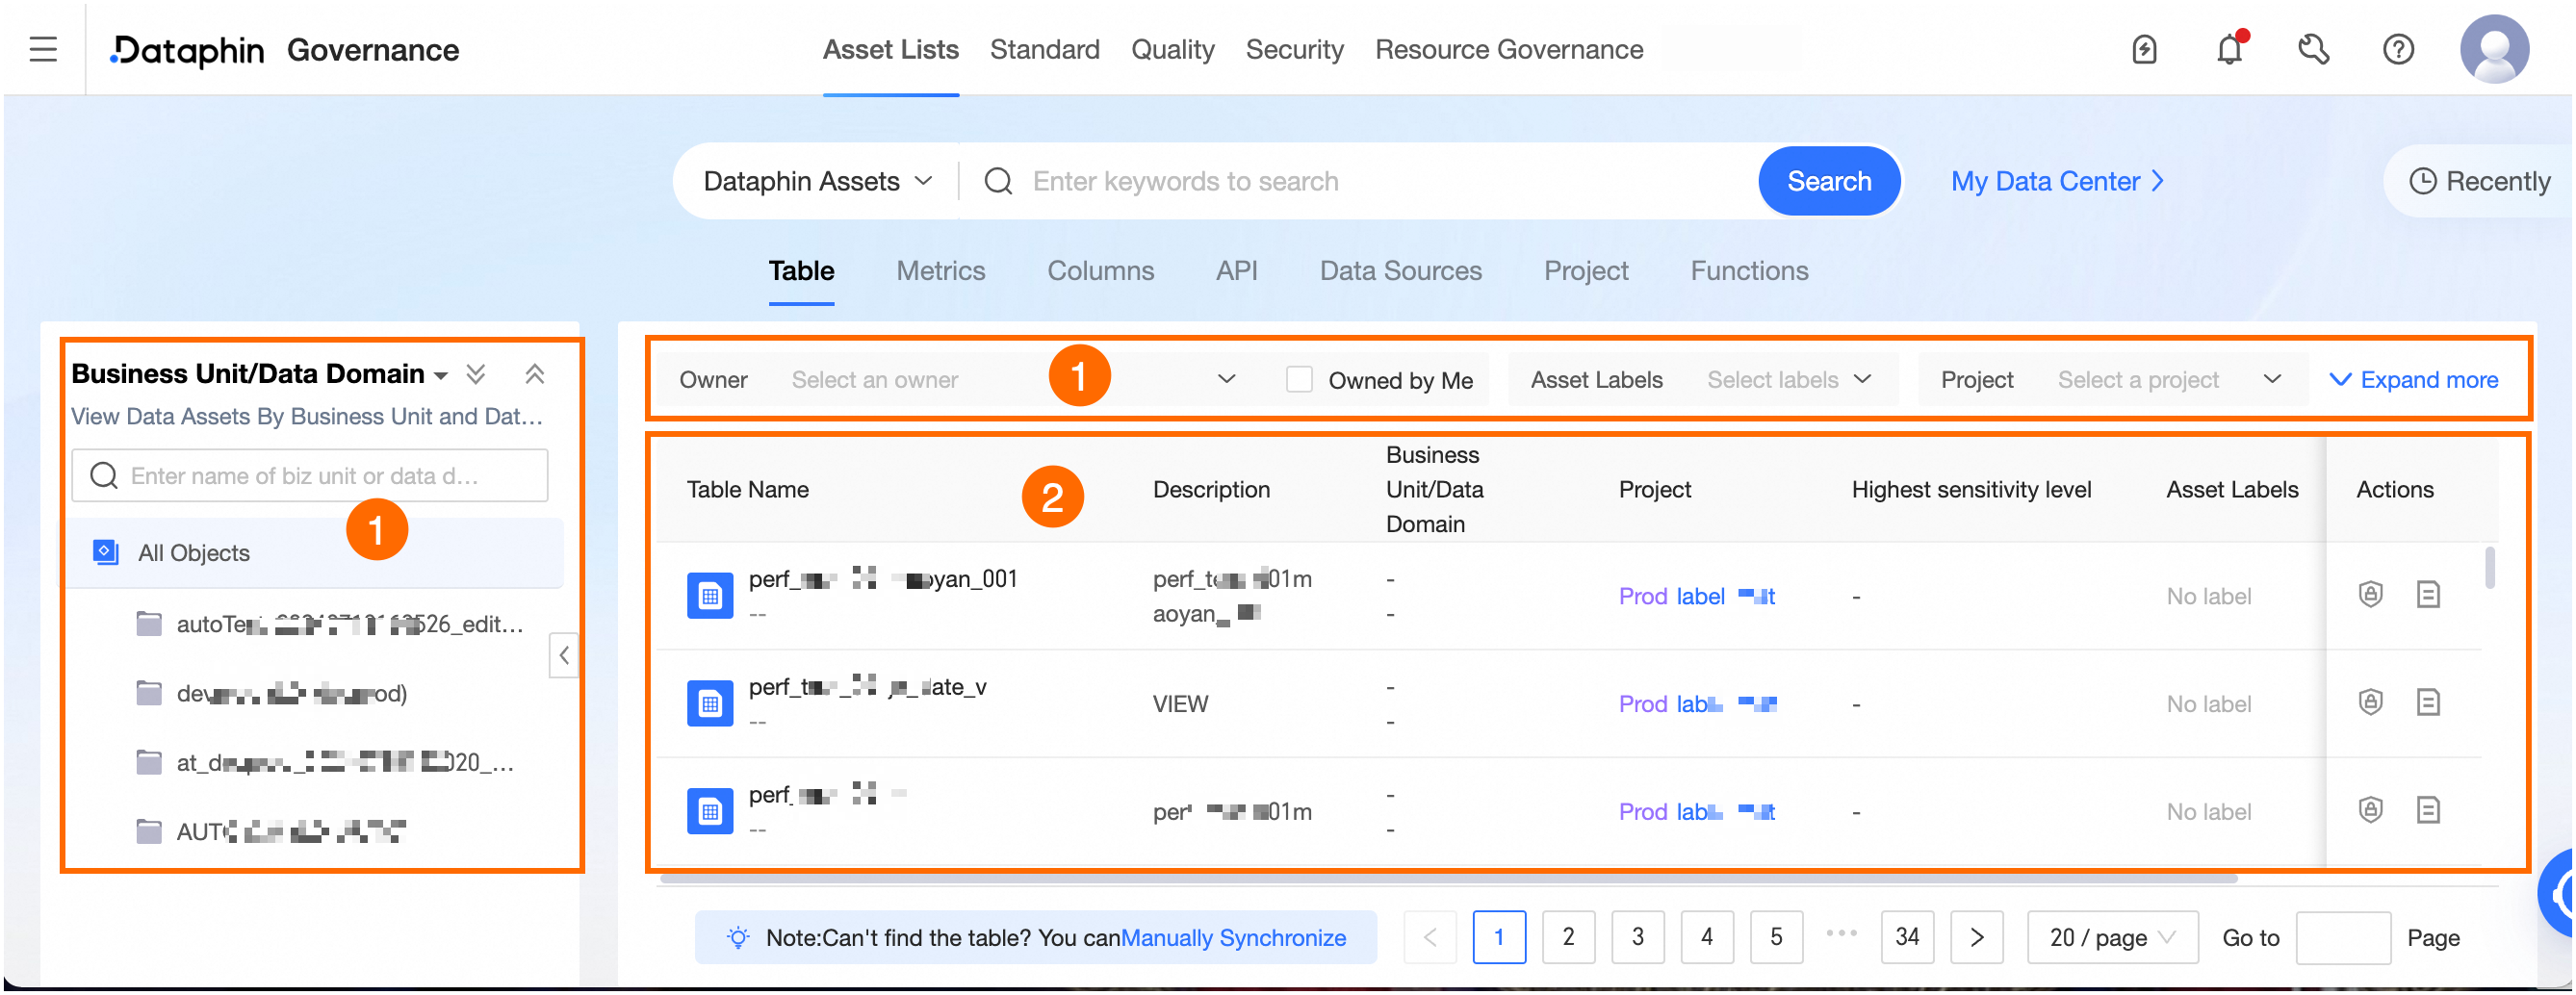The width and height of the screenshot is (2576, 995).
Task: Select the Table tab
Action: [x=801, y=271]
